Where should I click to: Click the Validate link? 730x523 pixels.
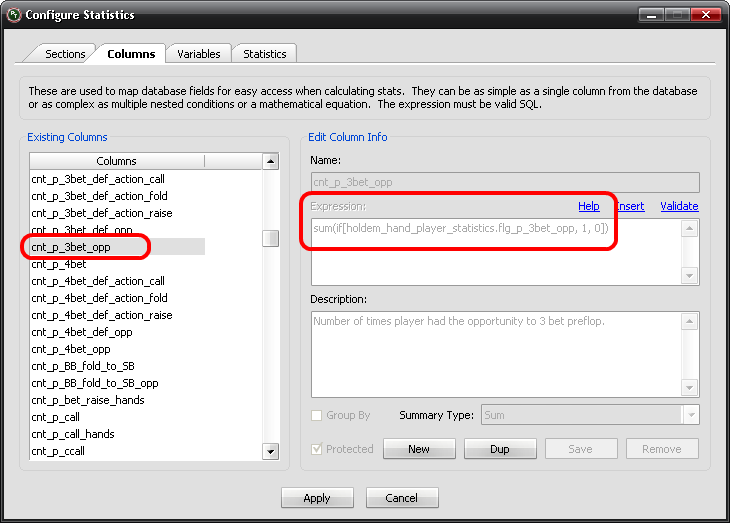point(679,206)
